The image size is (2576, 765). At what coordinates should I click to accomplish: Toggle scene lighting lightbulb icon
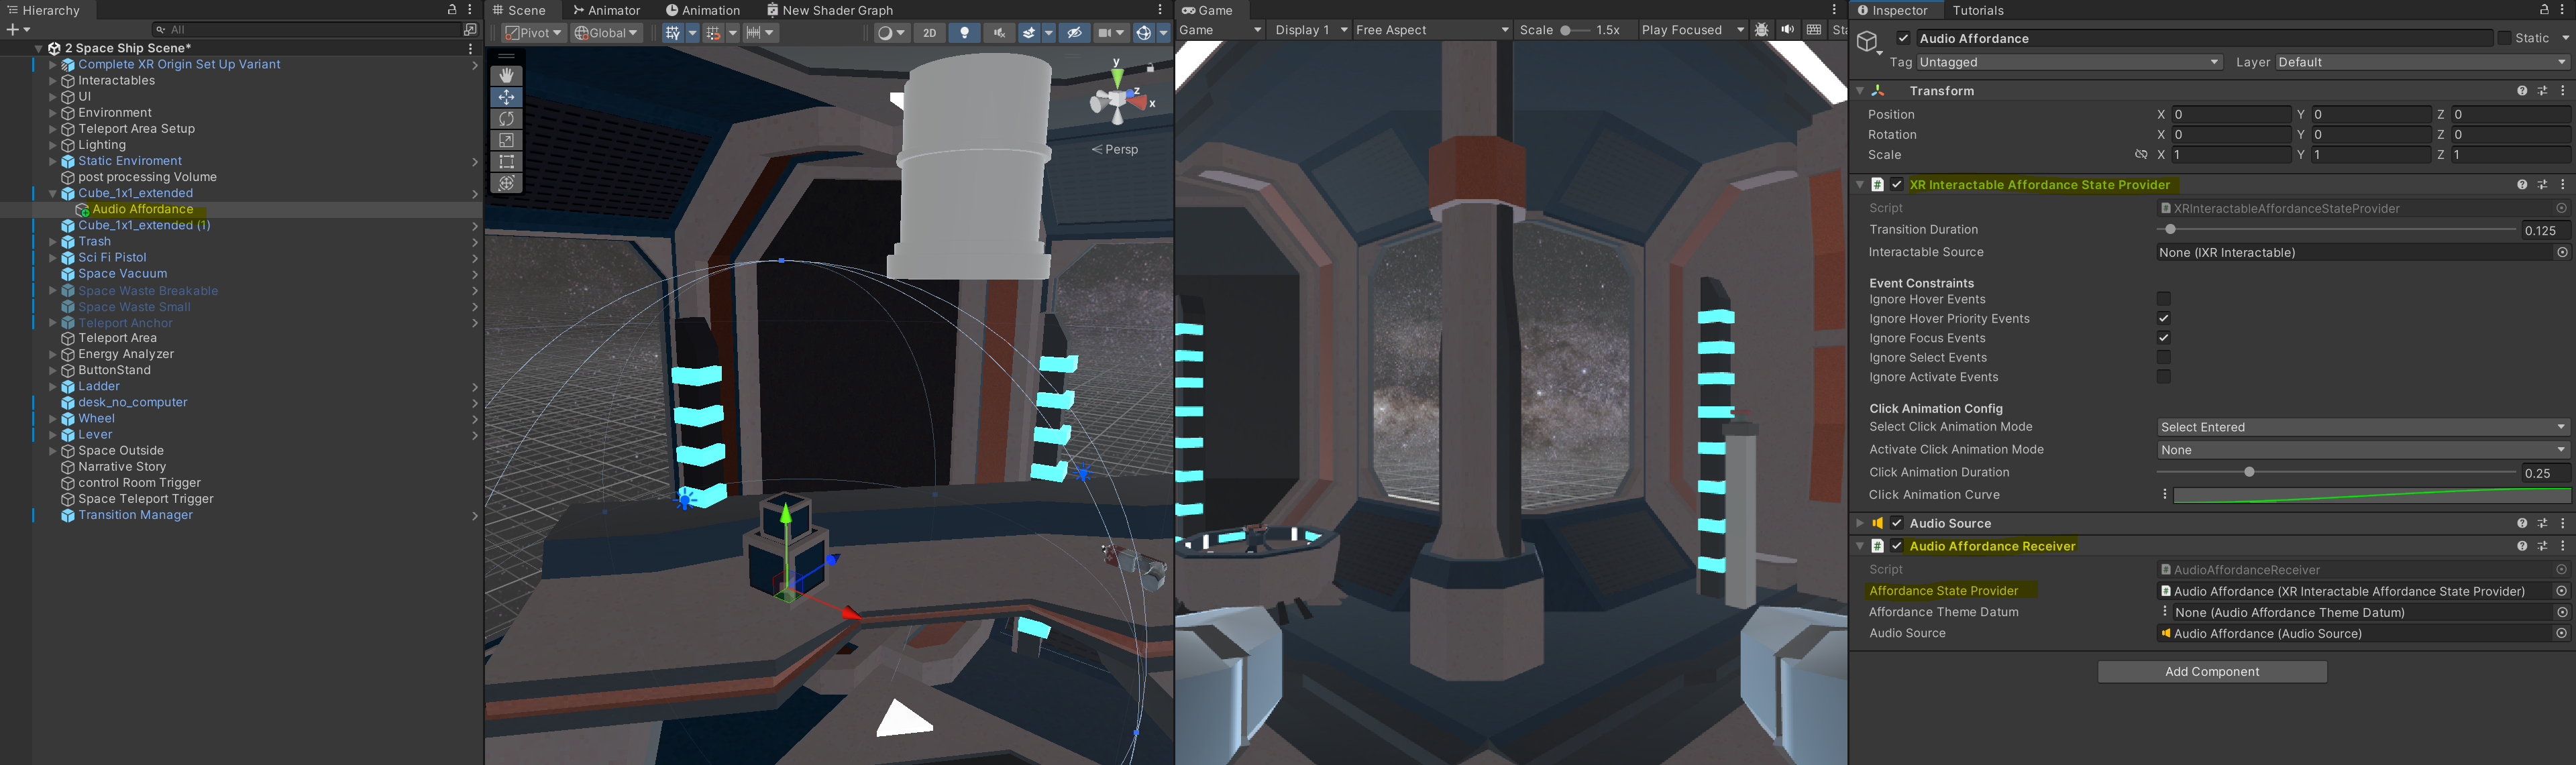click(x=964, y=33)
